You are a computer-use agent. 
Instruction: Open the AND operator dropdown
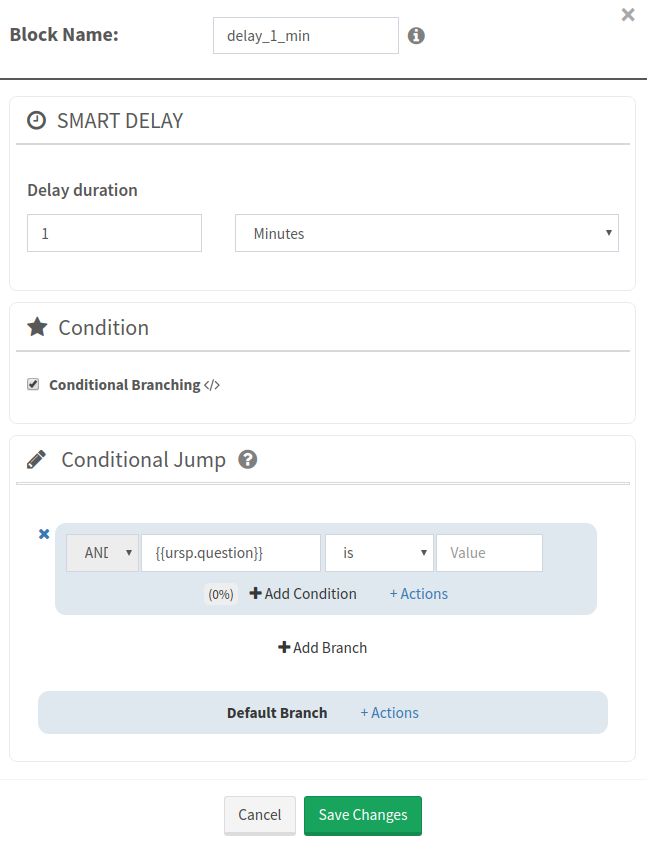(x=102, y=553)
